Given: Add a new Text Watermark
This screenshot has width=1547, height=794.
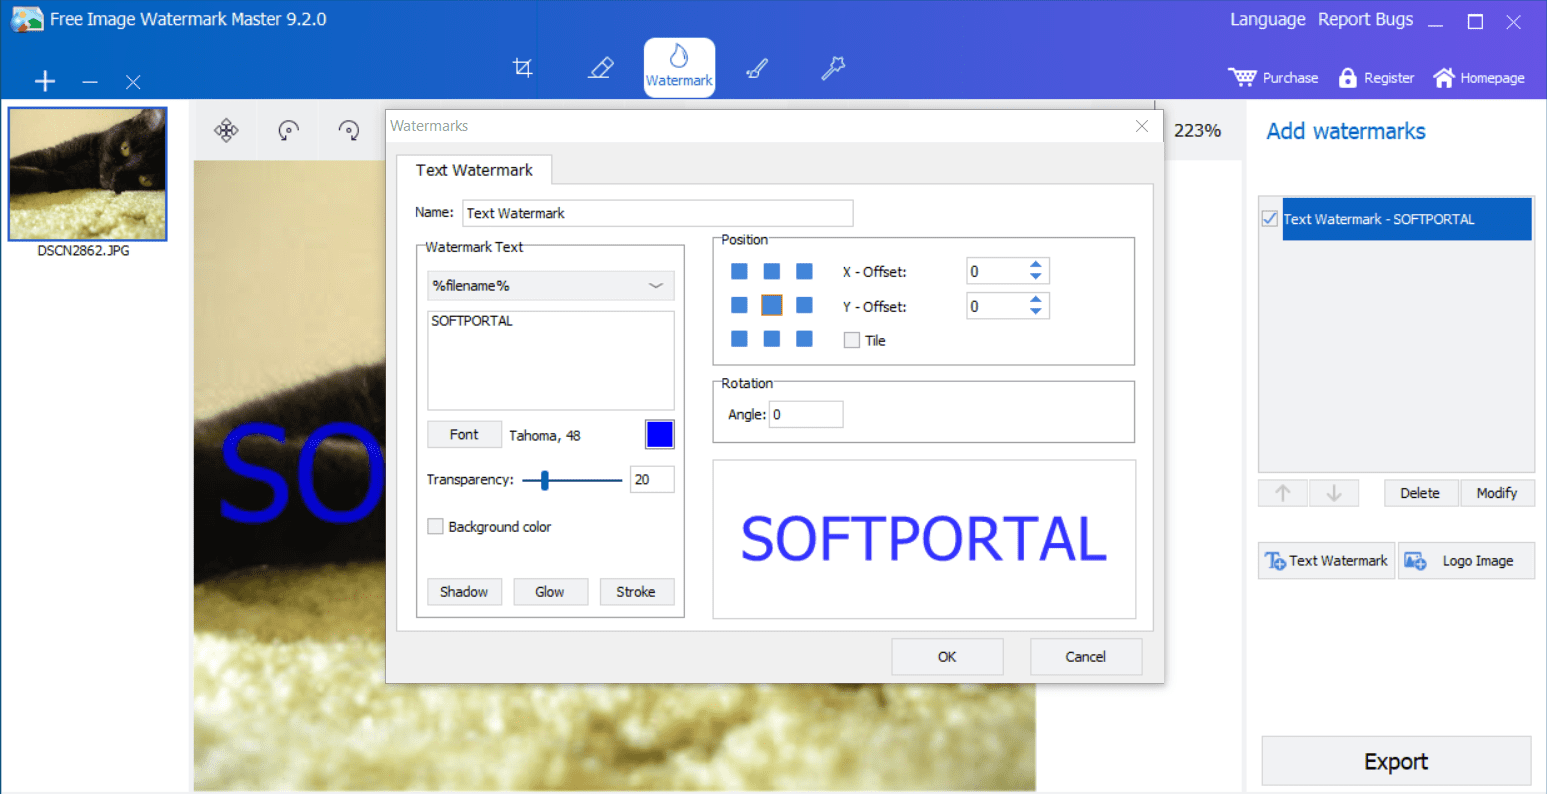Looking at the screenshot, I should click(1326, 561).
